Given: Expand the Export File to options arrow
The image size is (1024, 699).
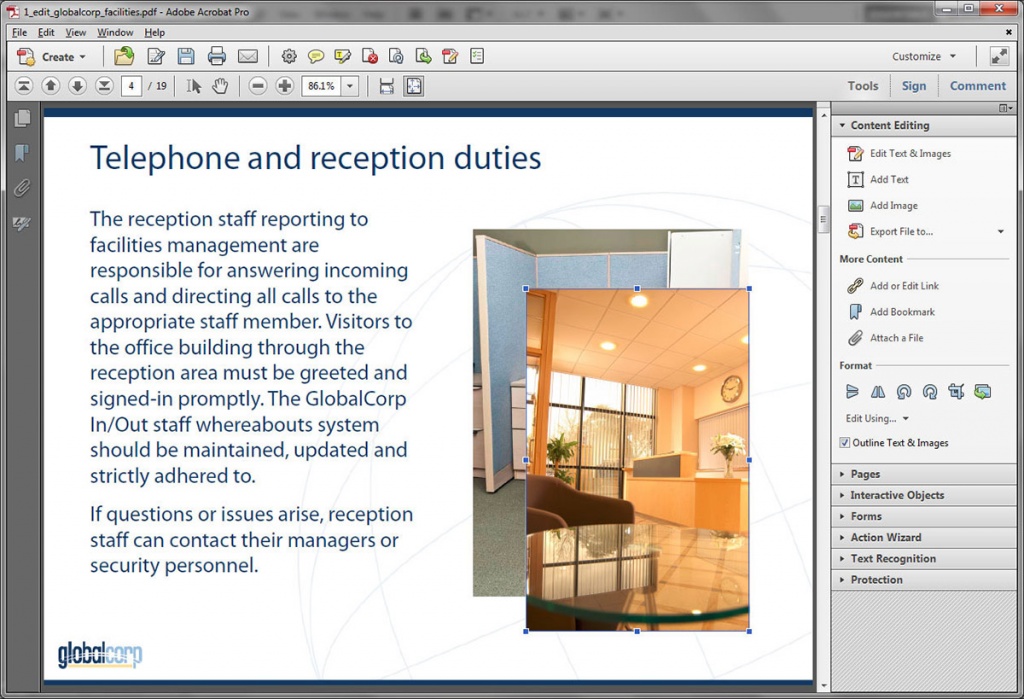Looking at the screenshot, I should 1000,231.
